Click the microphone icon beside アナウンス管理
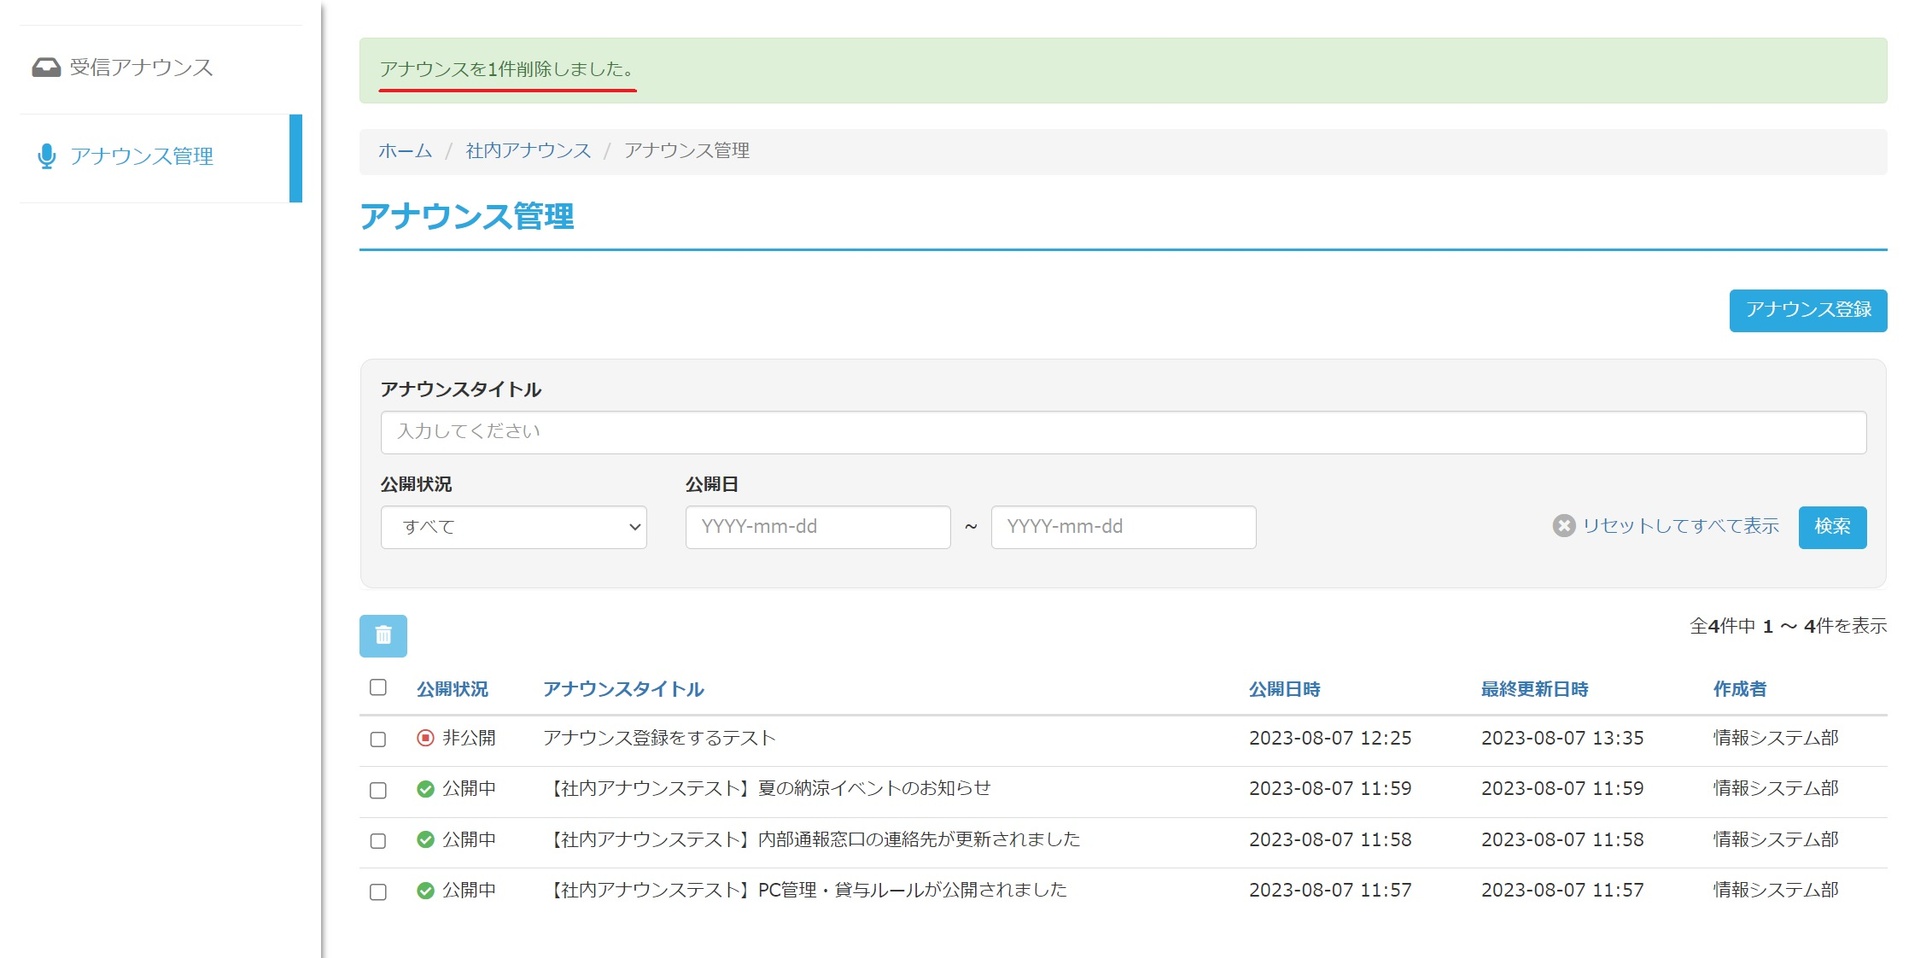The width and height of the screenshot is (1920, 958). click(x=46, y=156)
